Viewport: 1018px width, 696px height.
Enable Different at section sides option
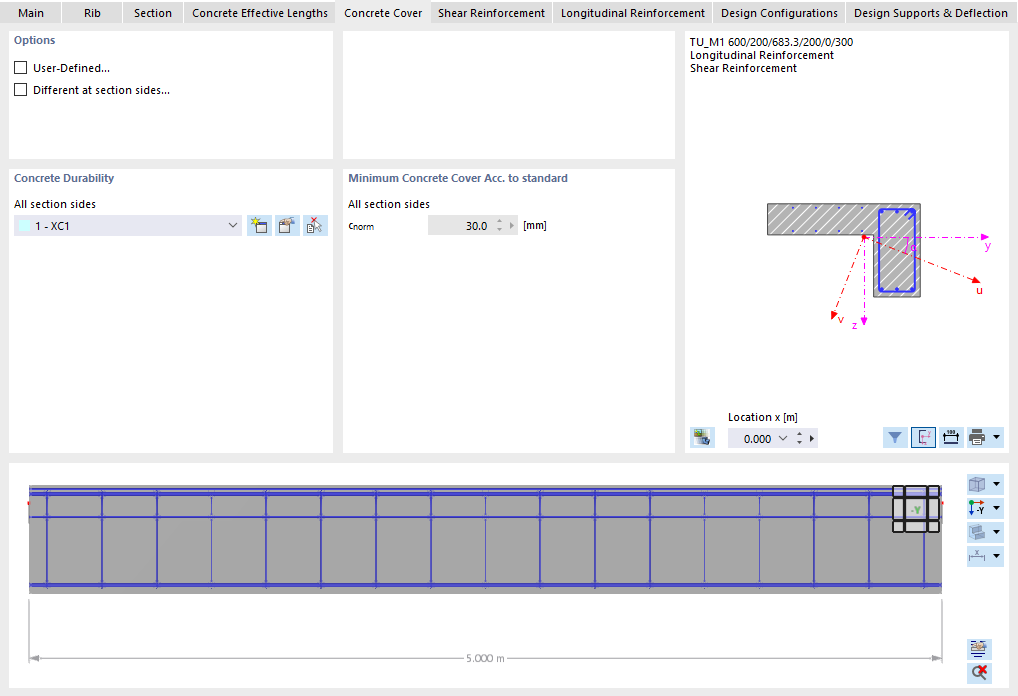(21, 90)
